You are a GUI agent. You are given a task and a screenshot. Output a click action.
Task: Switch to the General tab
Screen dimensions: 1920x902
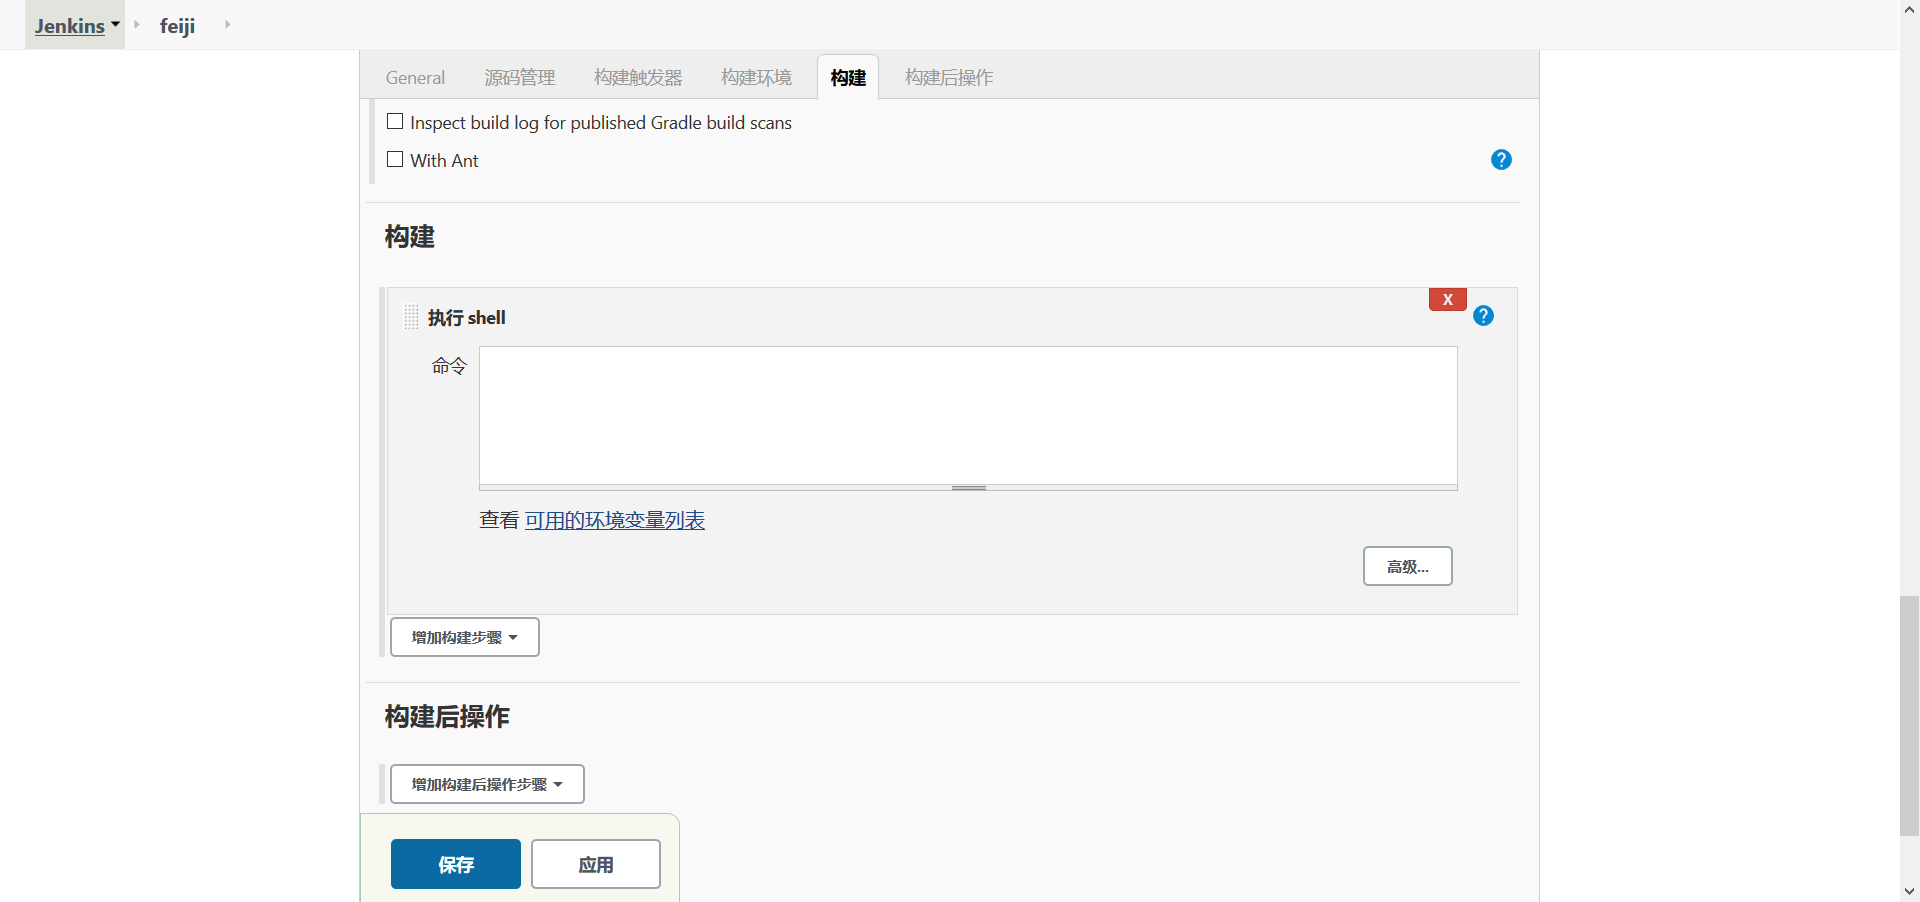(x=415, y=77)
